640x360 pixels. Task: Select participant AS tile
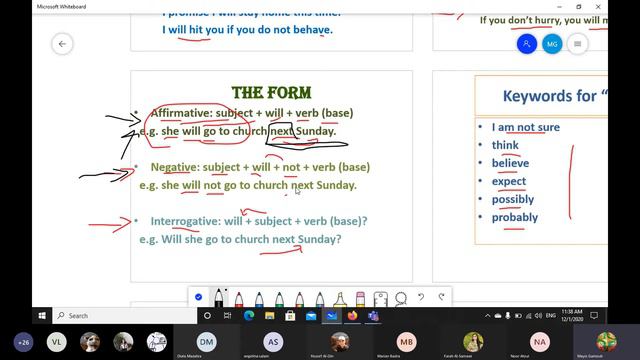click(x=273, y=342)
